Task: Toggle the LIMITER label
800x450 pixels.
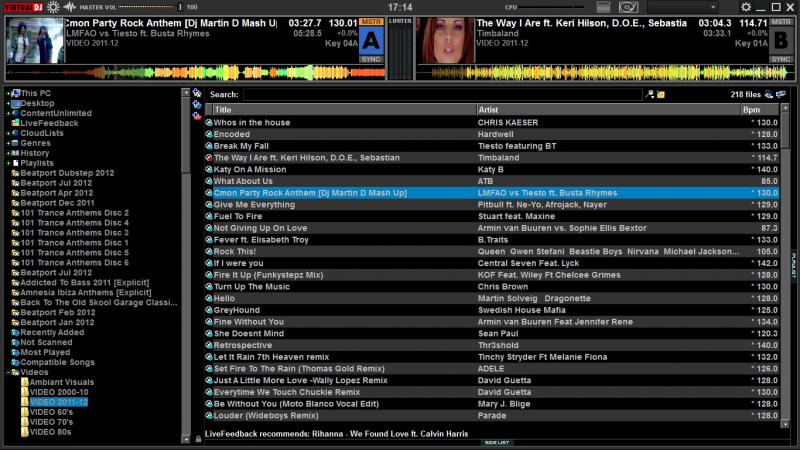Action: [x=401, y=21]
